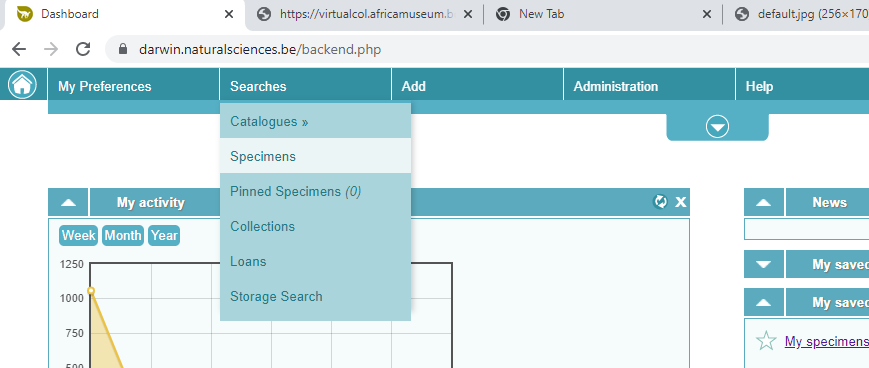
Task: Collapse the My activity widget
Action: point(68,202)
